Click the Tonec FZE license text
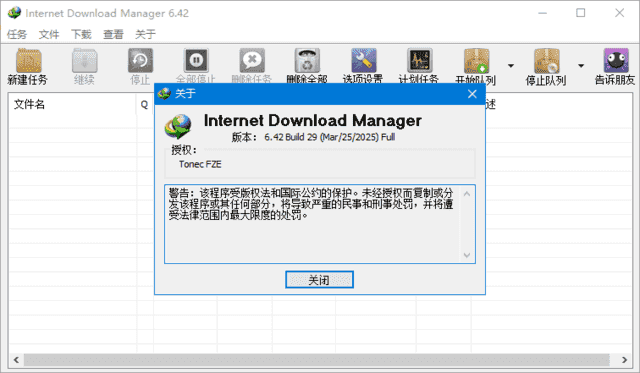This screenshot has width=640, height=373. click(x=200, y=164)
